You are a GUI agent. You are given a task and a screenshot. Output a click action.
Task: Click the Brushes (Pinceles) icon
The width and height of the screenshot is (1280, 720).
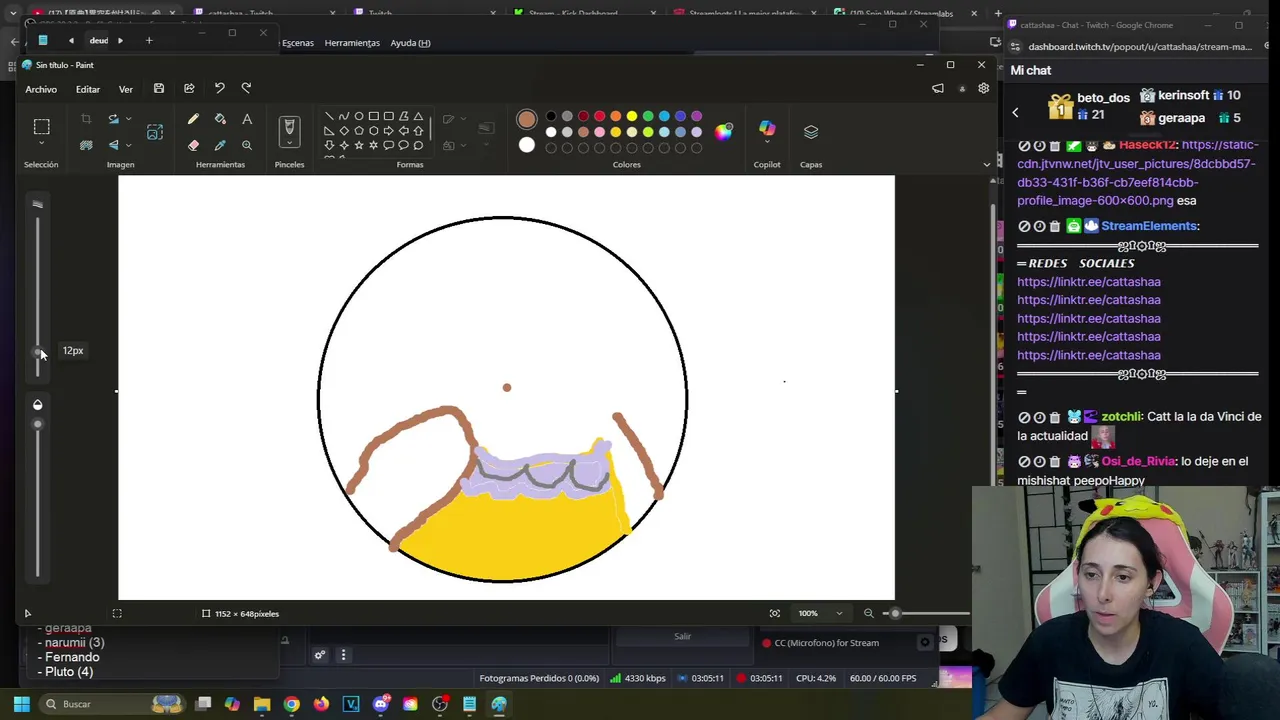coord(289,128)
